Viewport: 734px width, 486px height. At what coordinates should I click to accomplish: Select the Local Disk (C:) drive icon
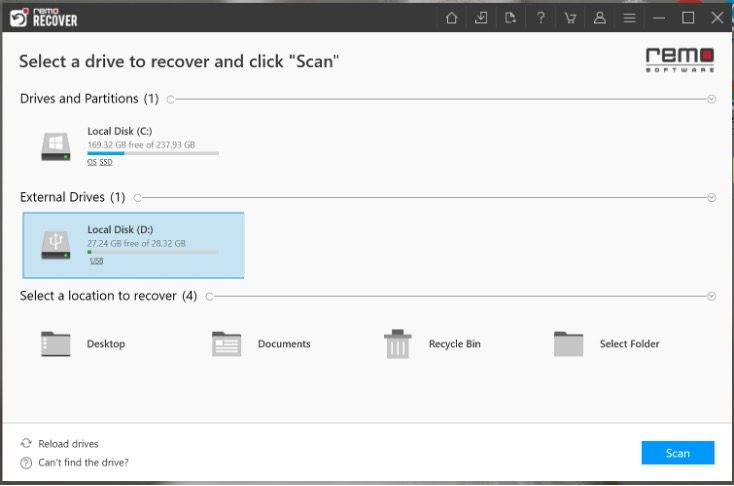pyautogui.click(x=56, y=147)
